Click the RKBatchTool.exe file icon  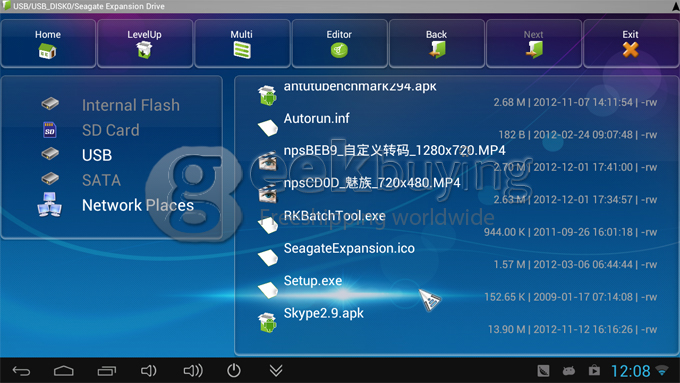268,225
